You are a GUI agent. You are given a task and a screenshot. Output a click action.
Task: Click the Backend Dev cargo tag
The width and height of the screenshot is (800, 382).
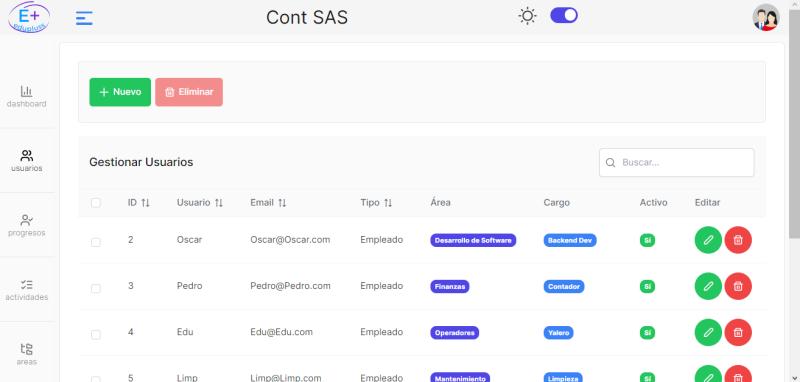click(x=569, y=240)
